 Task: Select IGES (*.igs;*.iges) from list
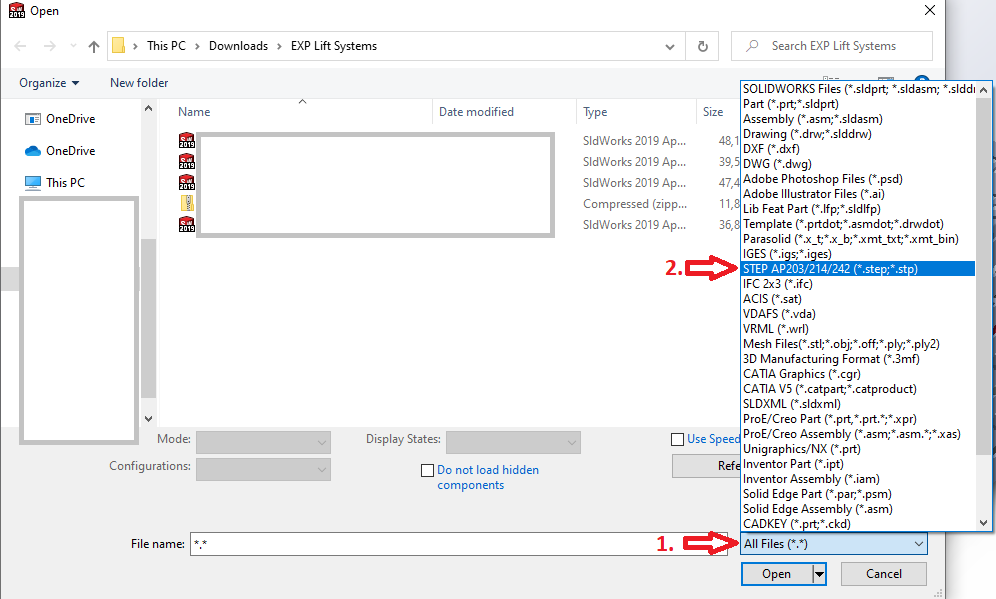click(786, 254)
